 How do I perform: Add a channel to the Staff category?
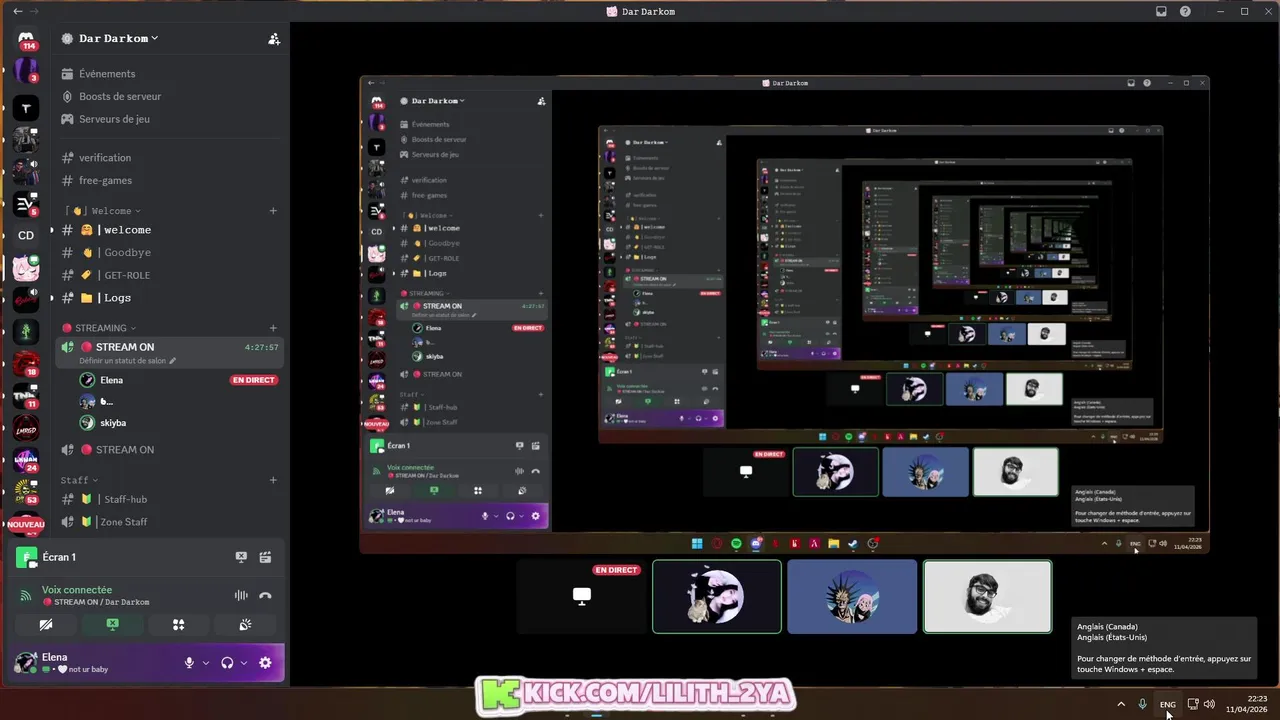[273, 480]
